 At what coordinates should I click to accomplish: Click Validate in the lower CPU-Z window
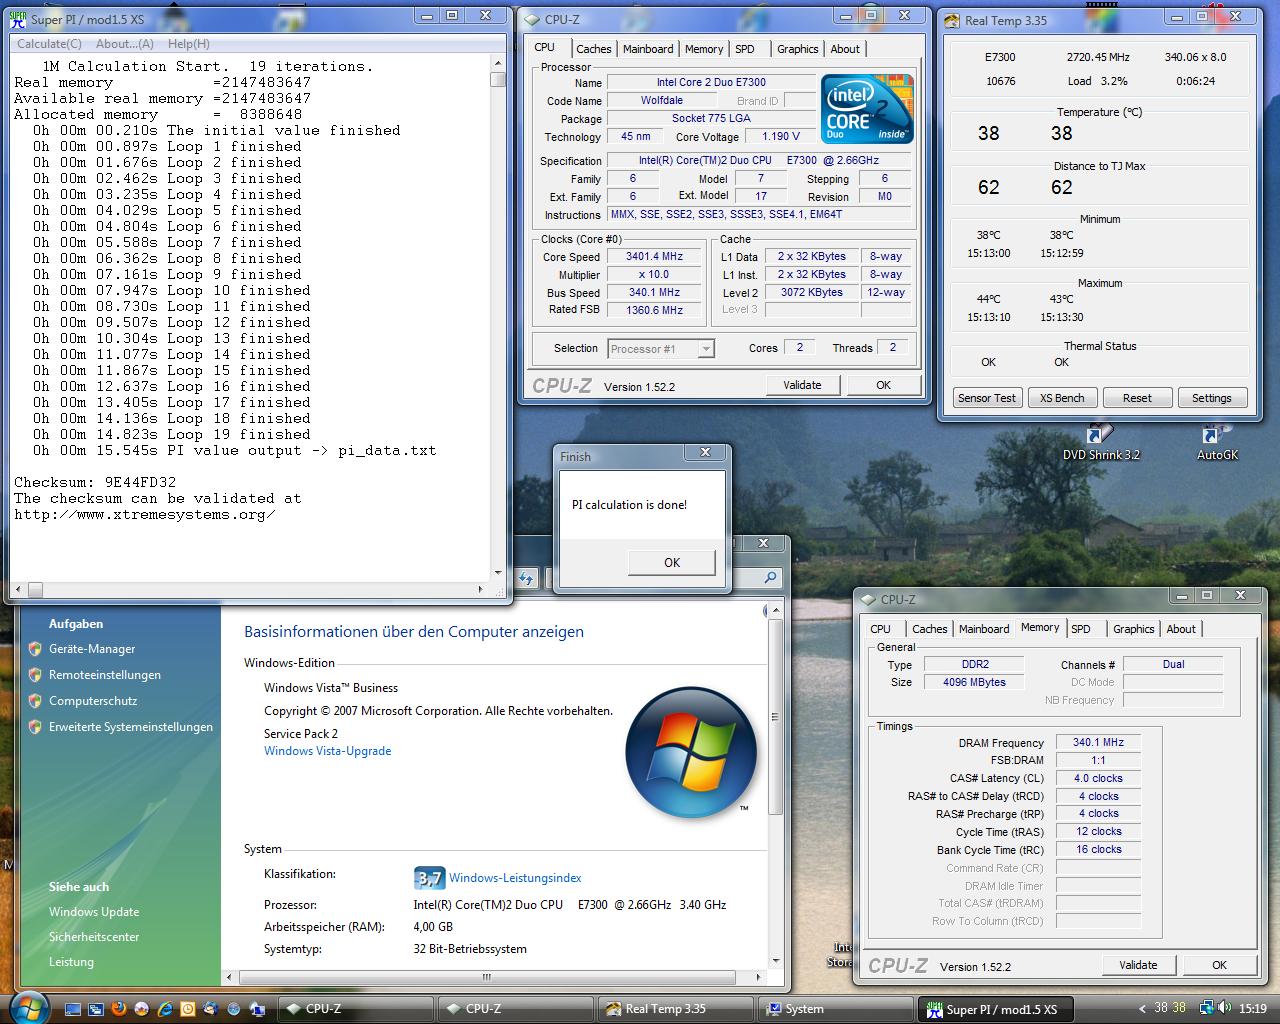pos(1138,965)
